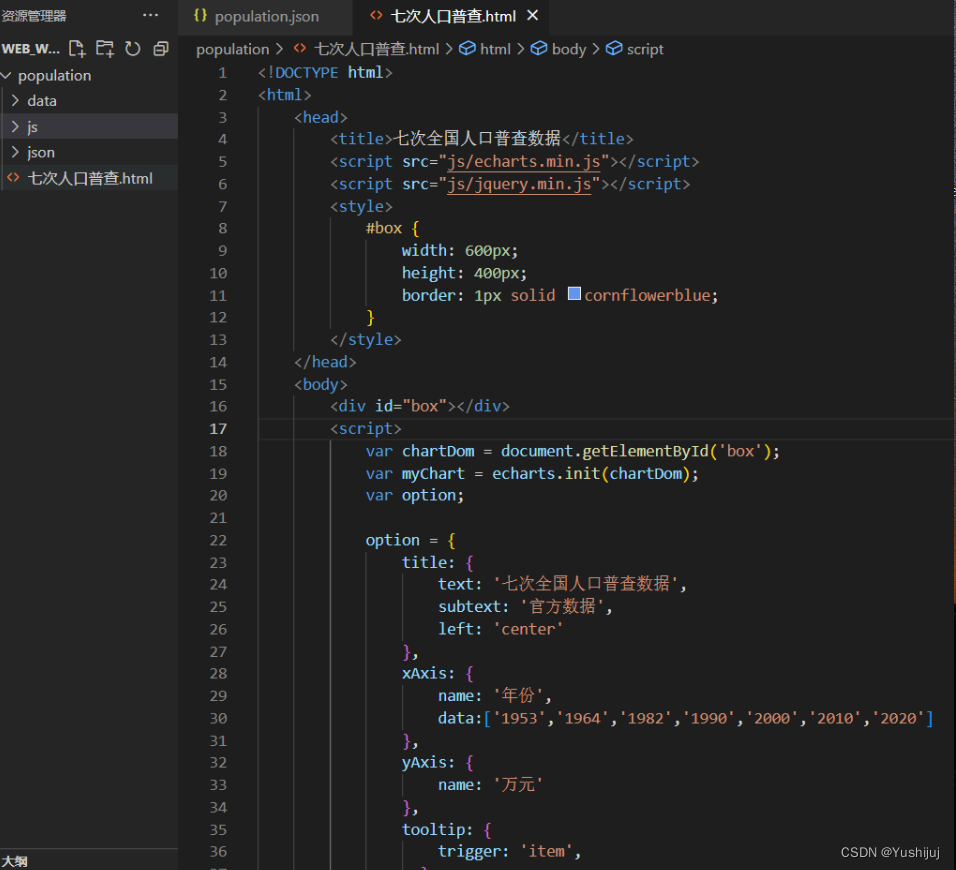The image size is (956, 870).
Task: Click echarts.init(chartDom) call
Action: (x=591, y=474)
